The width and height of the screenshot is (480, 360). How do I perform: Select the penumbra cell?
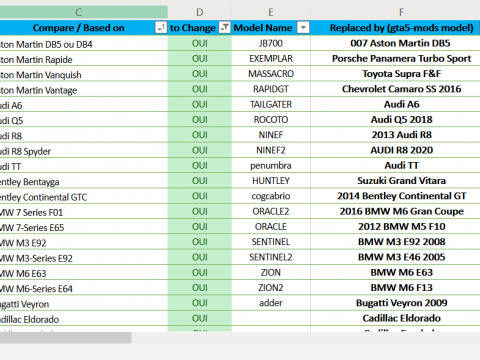(271, 165)
